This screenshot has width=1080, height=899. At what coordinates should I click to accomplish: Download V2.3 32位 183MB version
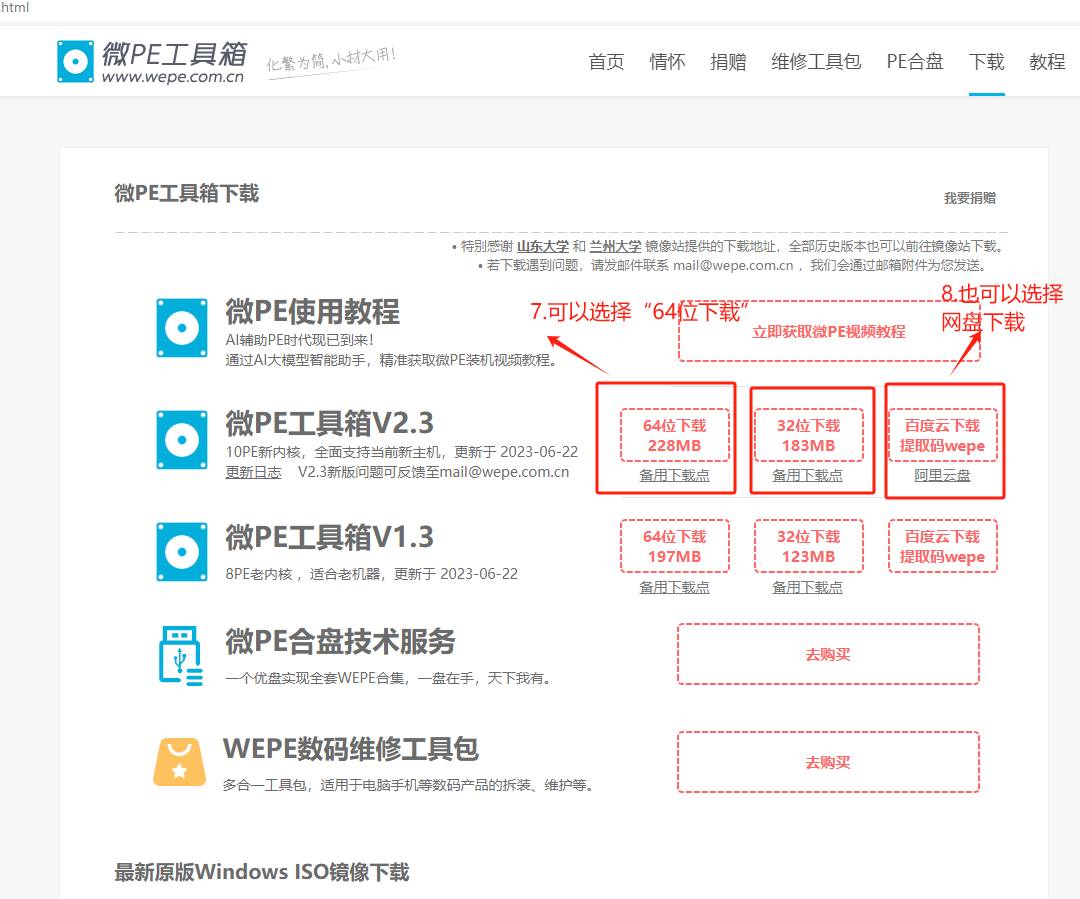[807, 435]
